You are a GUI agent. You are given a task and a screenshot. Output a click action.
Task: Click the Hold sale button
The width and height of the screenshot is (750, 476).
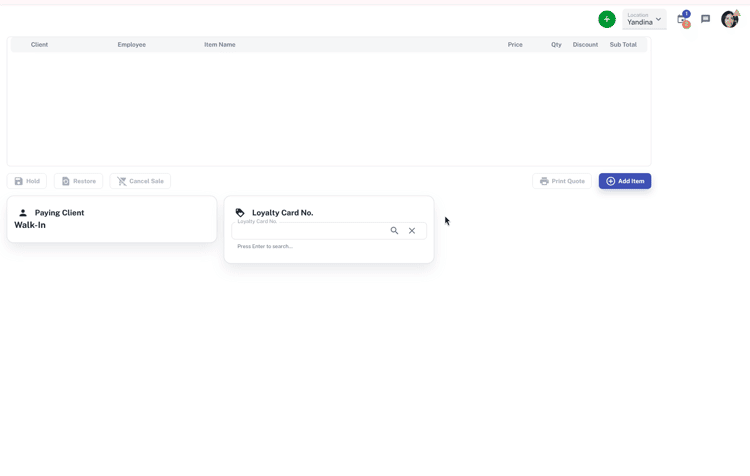[27, 181]
